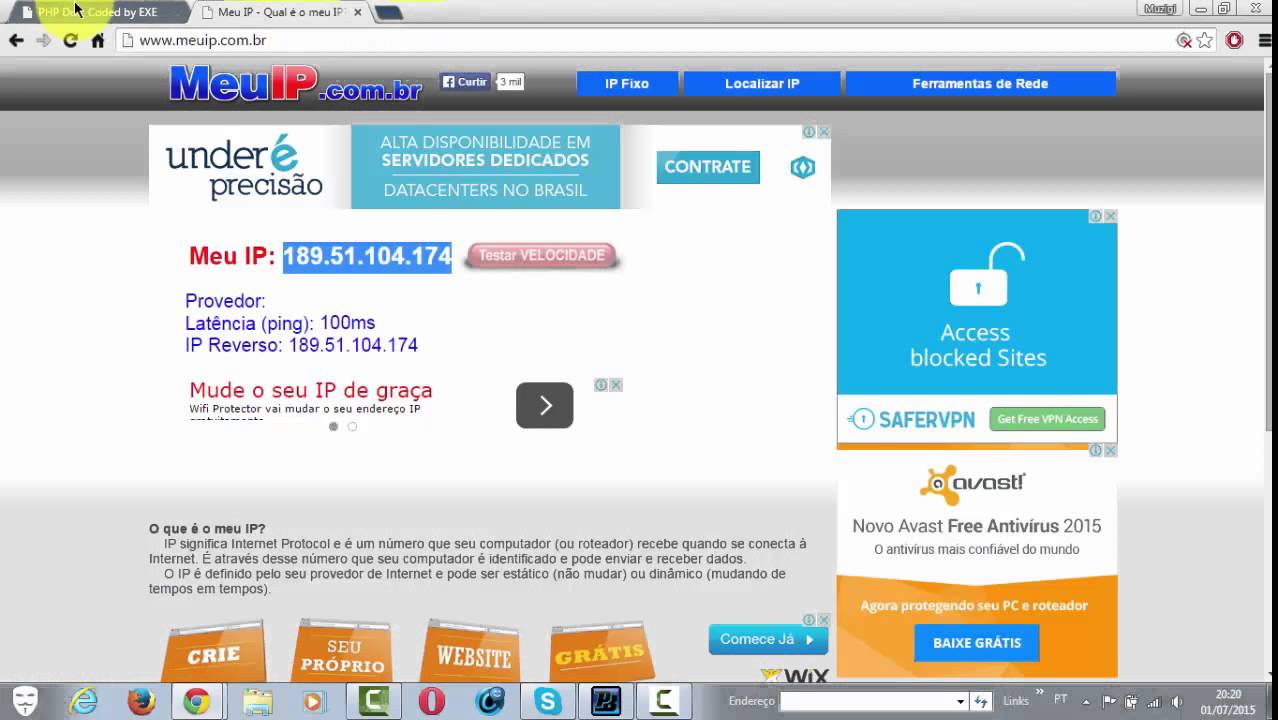
Task: Click the Facebook Curtir button
Action: (465, 82)
